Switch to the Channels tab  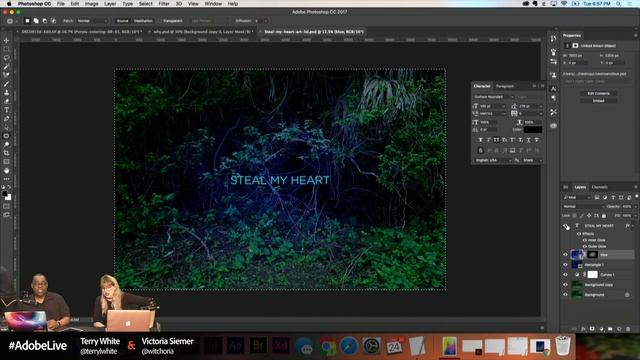[600, 187]
